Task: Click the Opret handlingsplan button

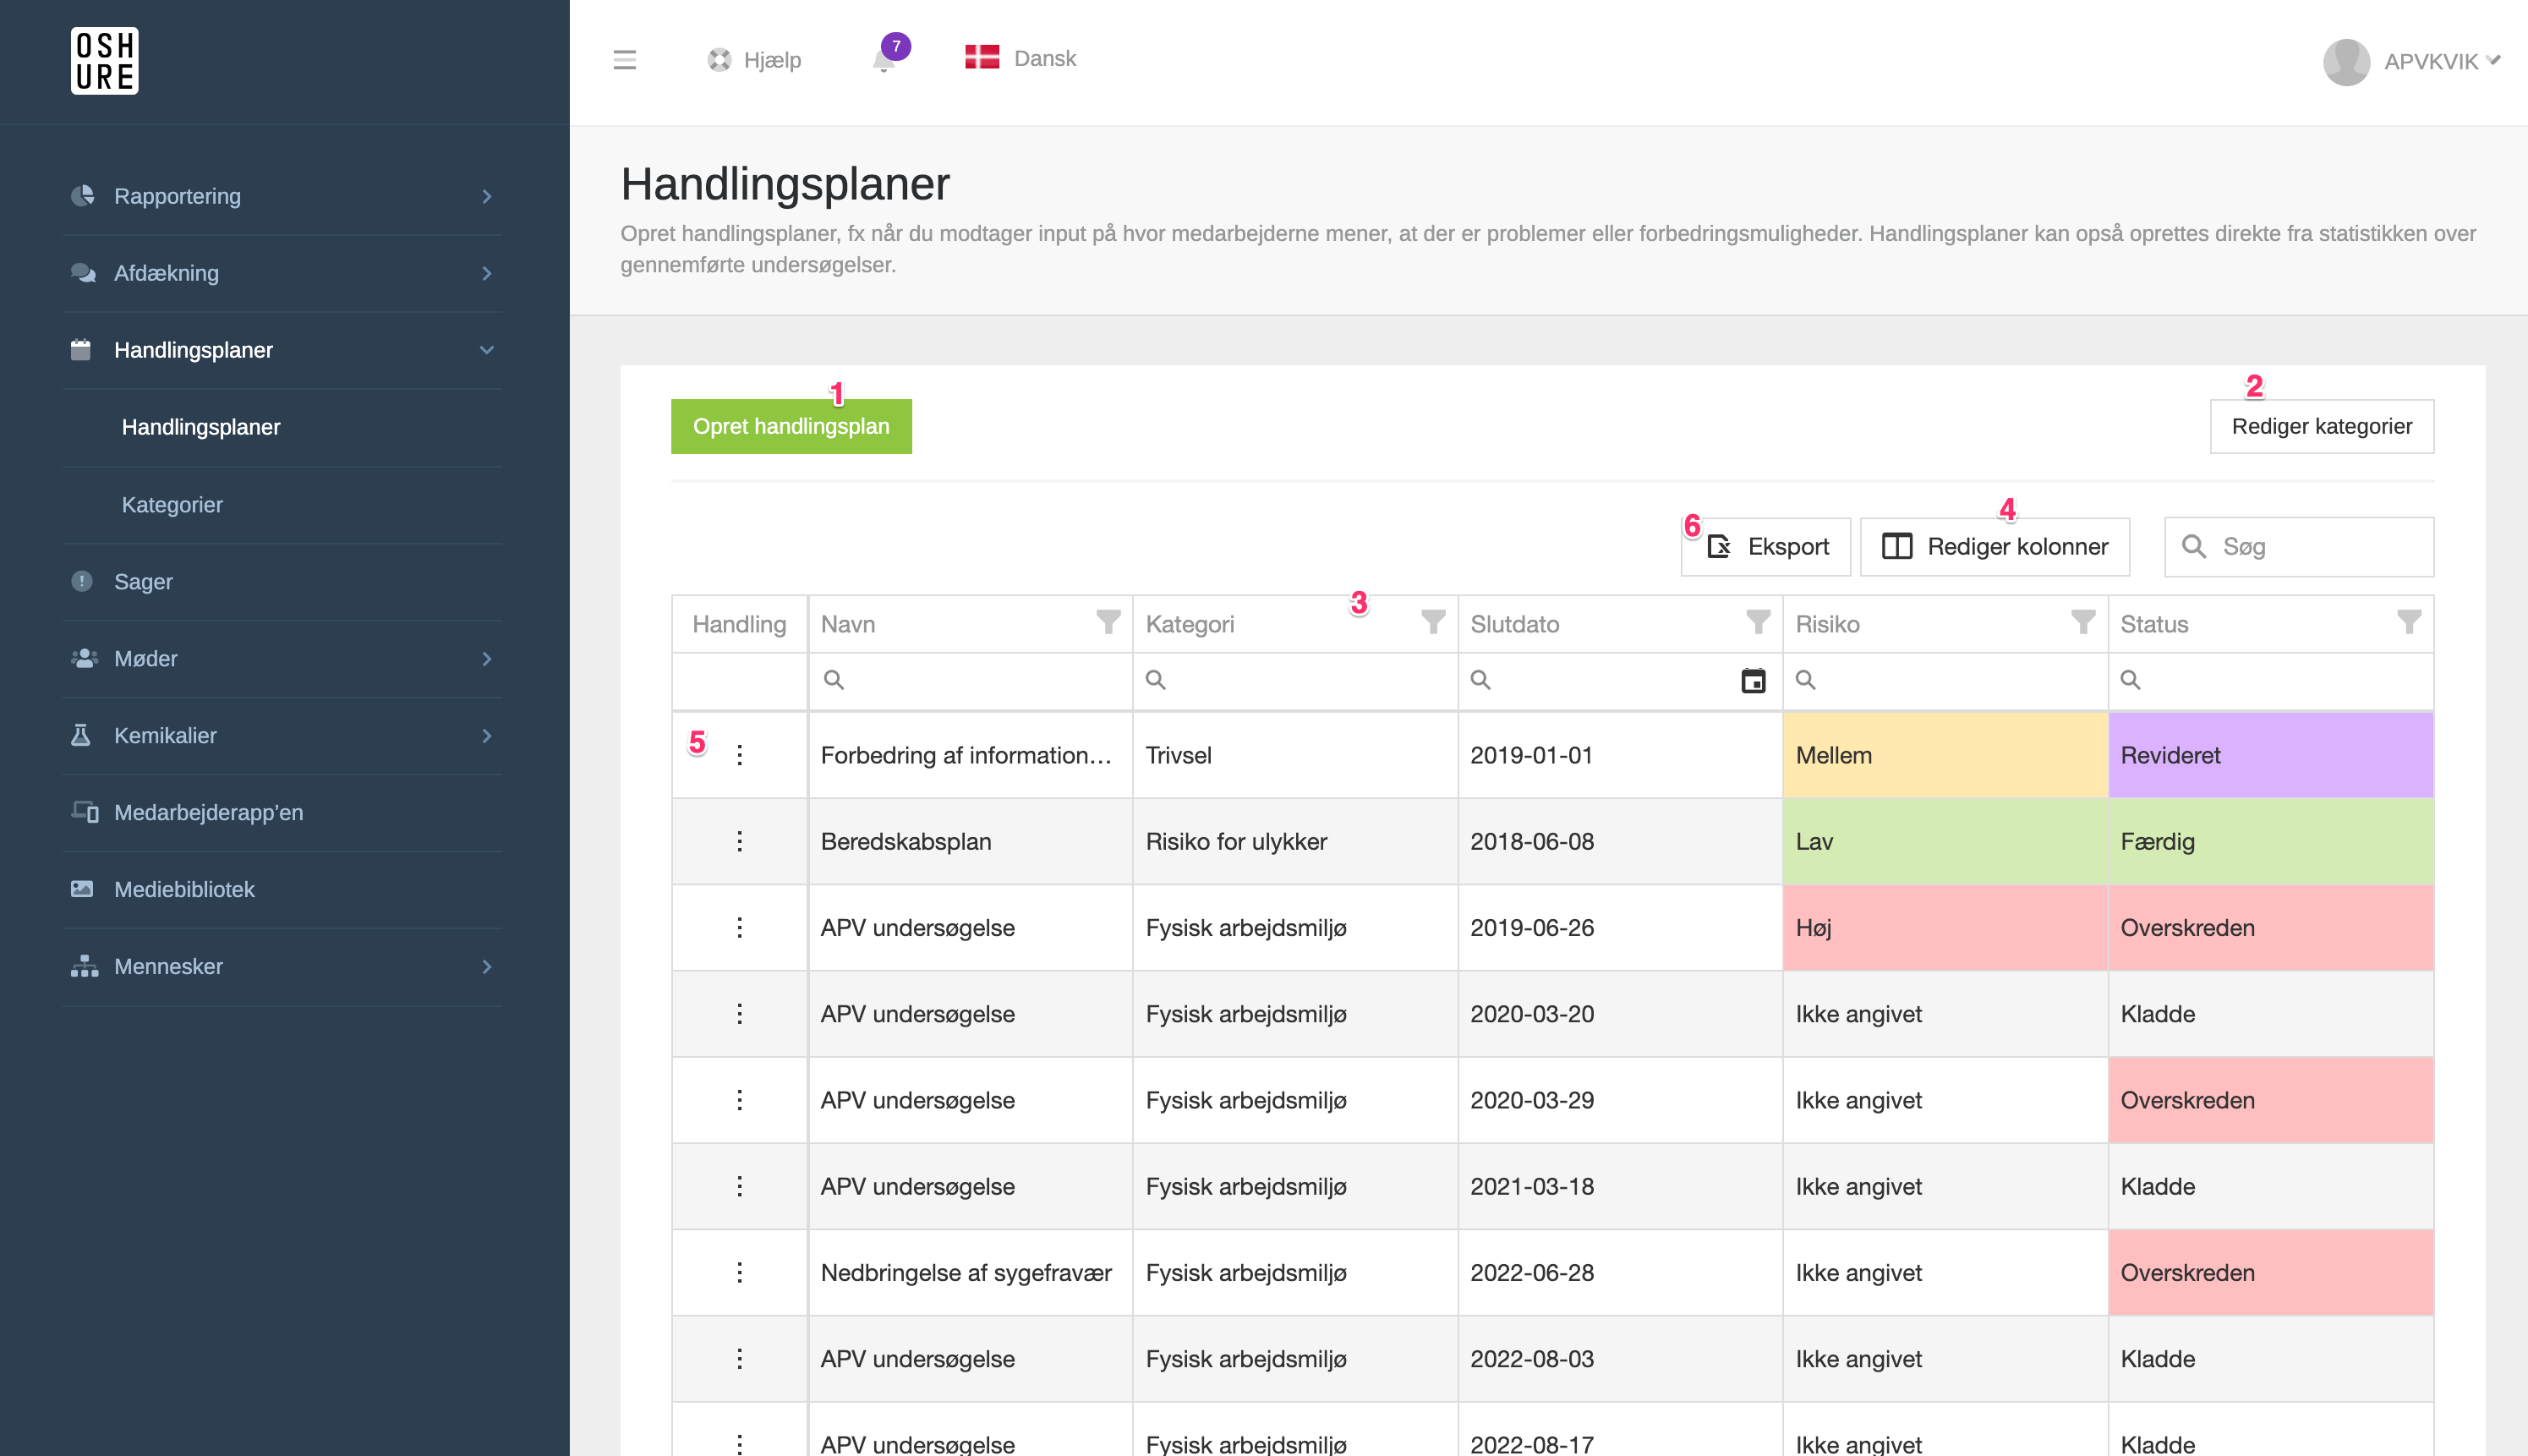Action: 790,426
